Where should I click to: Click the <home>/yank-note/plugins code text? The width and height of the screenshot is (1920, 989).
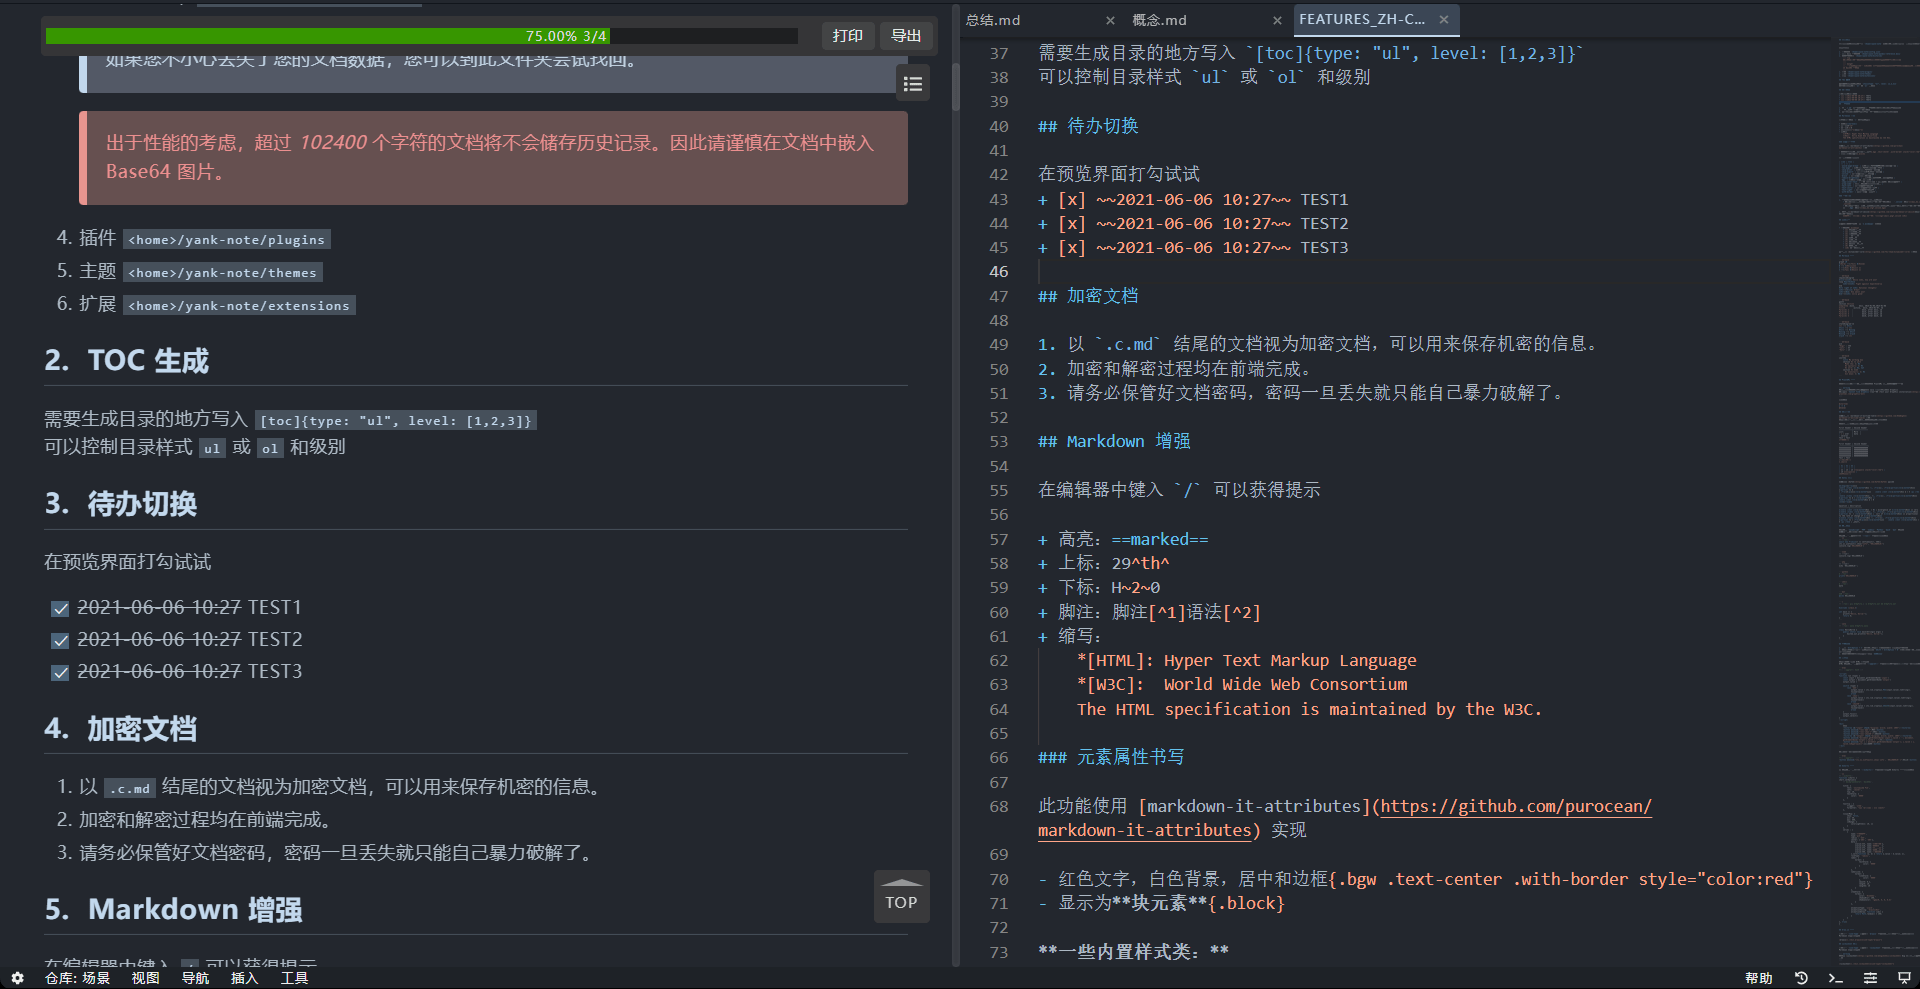[x=227, y=240]
